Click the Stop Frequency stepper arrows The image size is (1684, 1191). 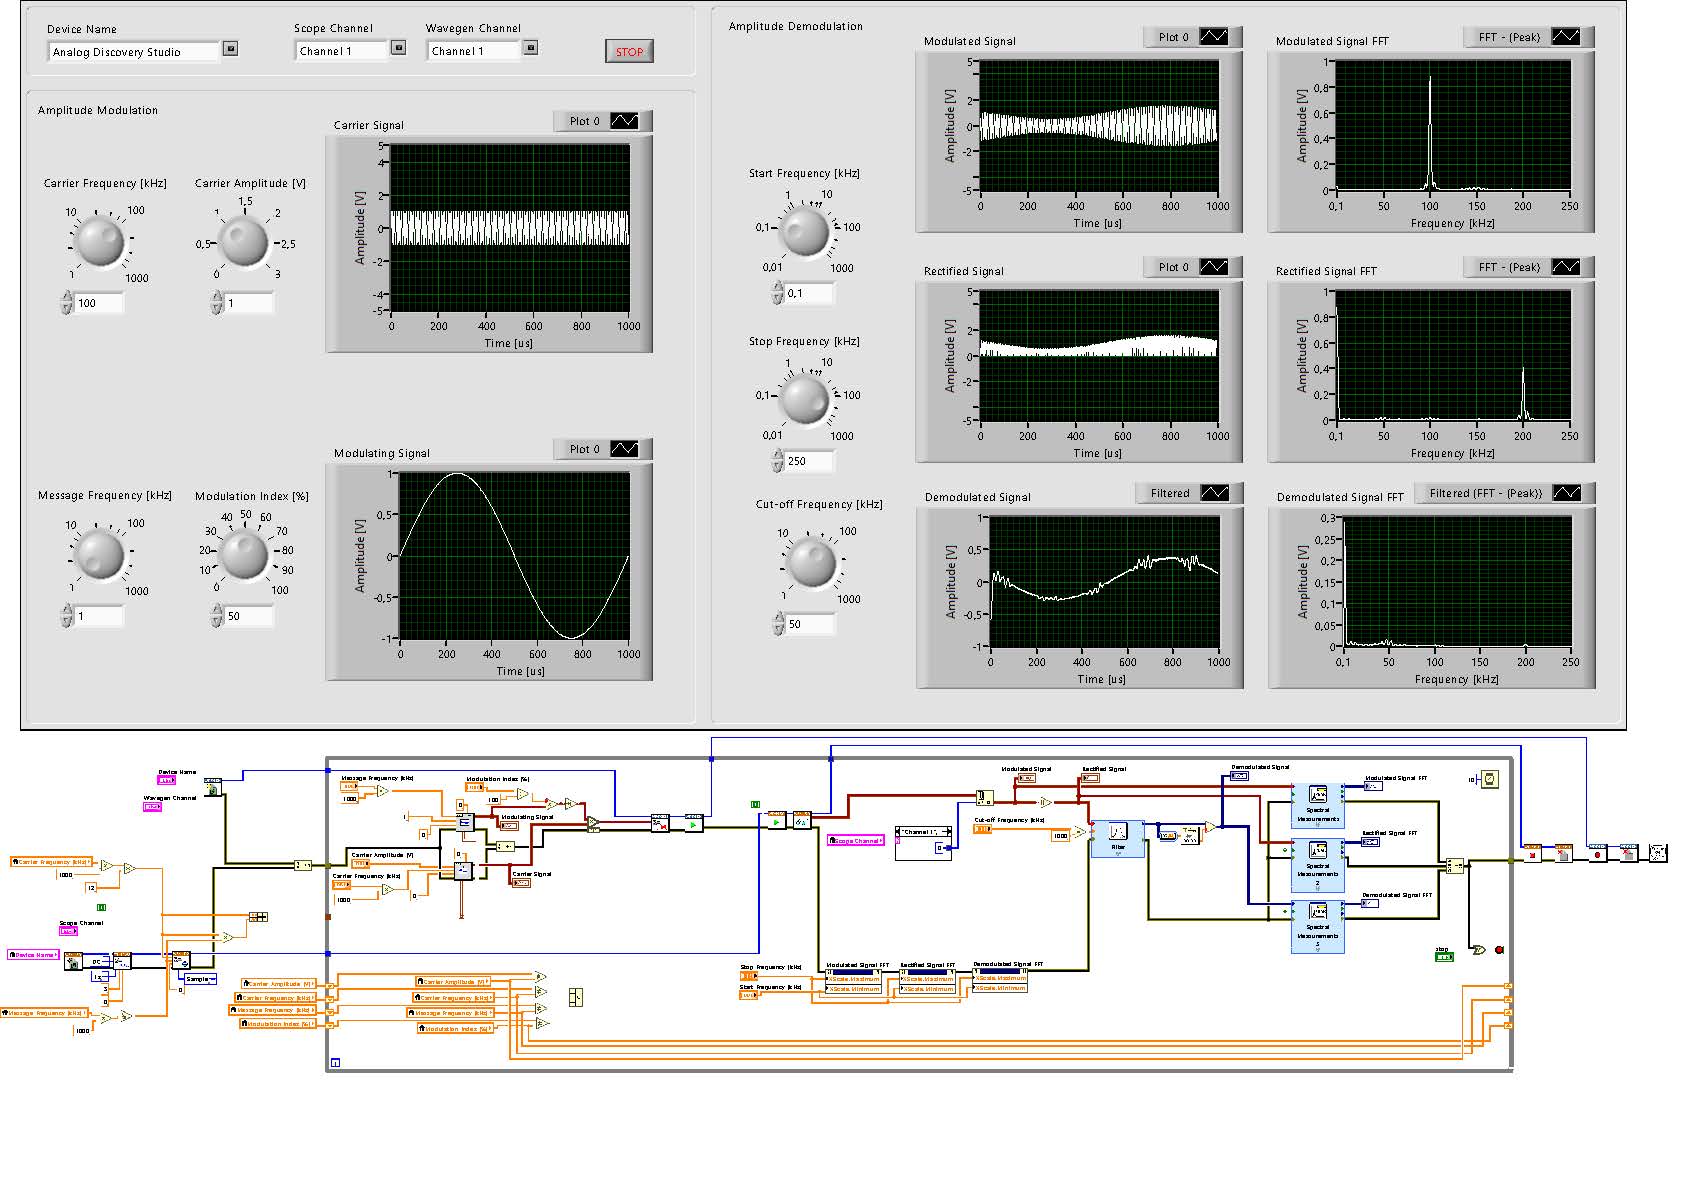pyautogui.click(x=778, y=461)
